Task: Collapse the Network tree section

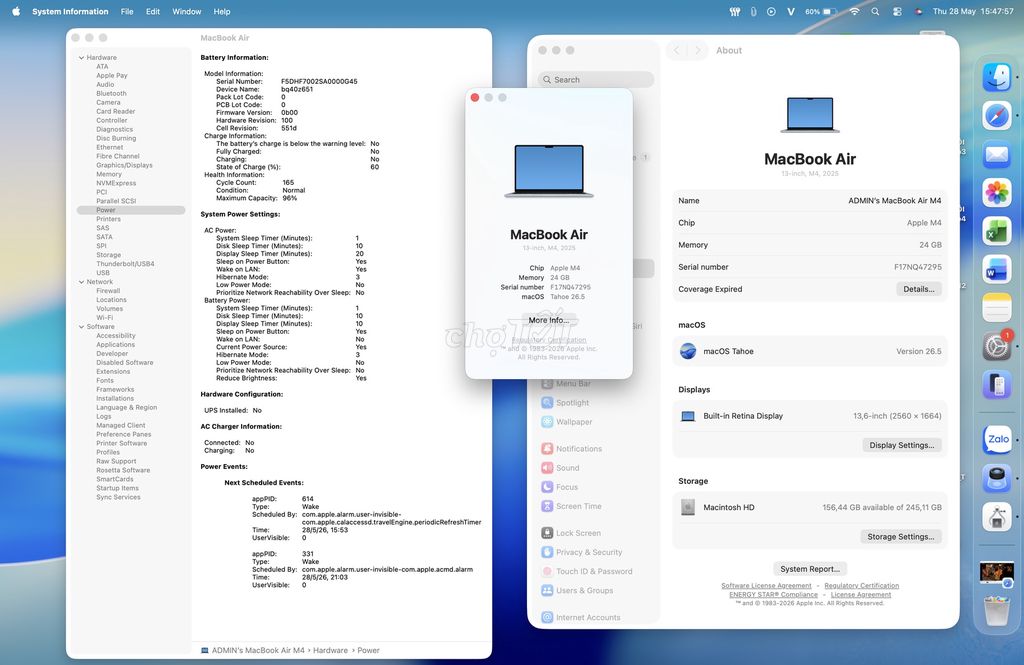Action: click(82, 282)
